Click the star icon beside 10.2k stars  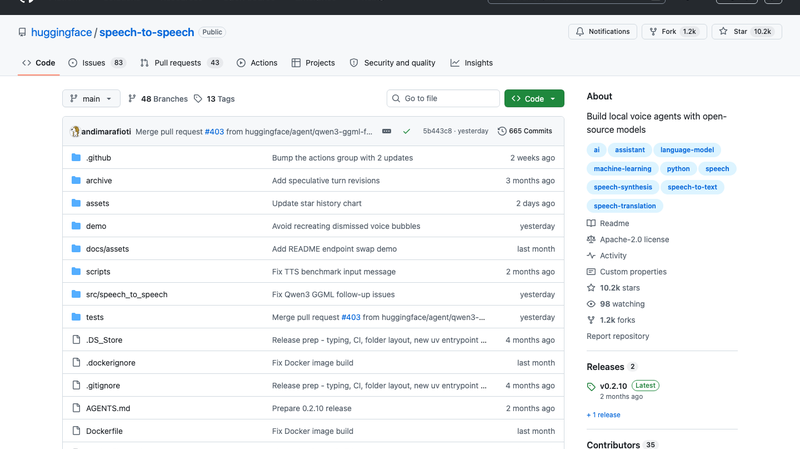tap(591, 288)
